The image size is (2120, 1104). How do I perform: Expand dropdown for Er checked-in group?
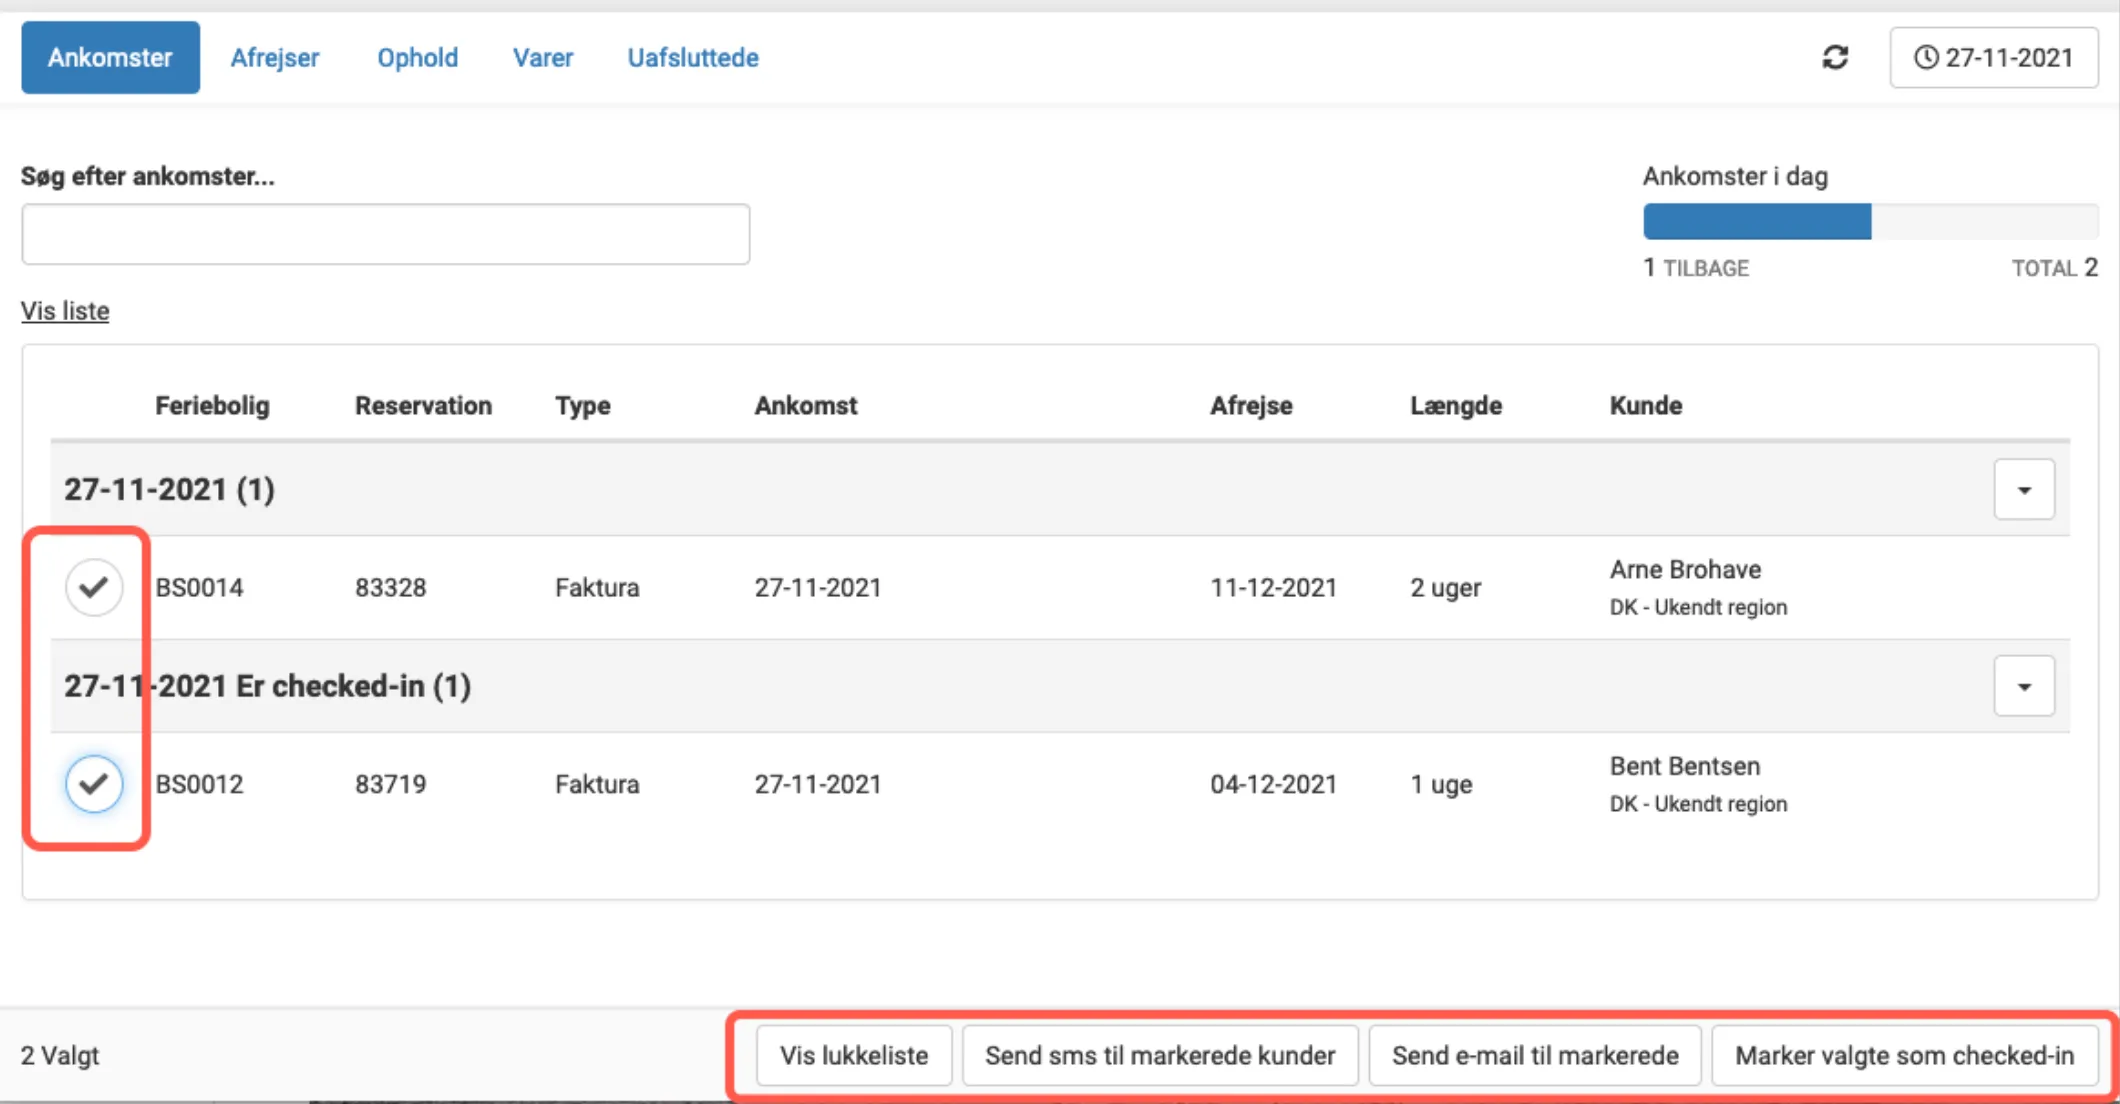coord(2024,687)
